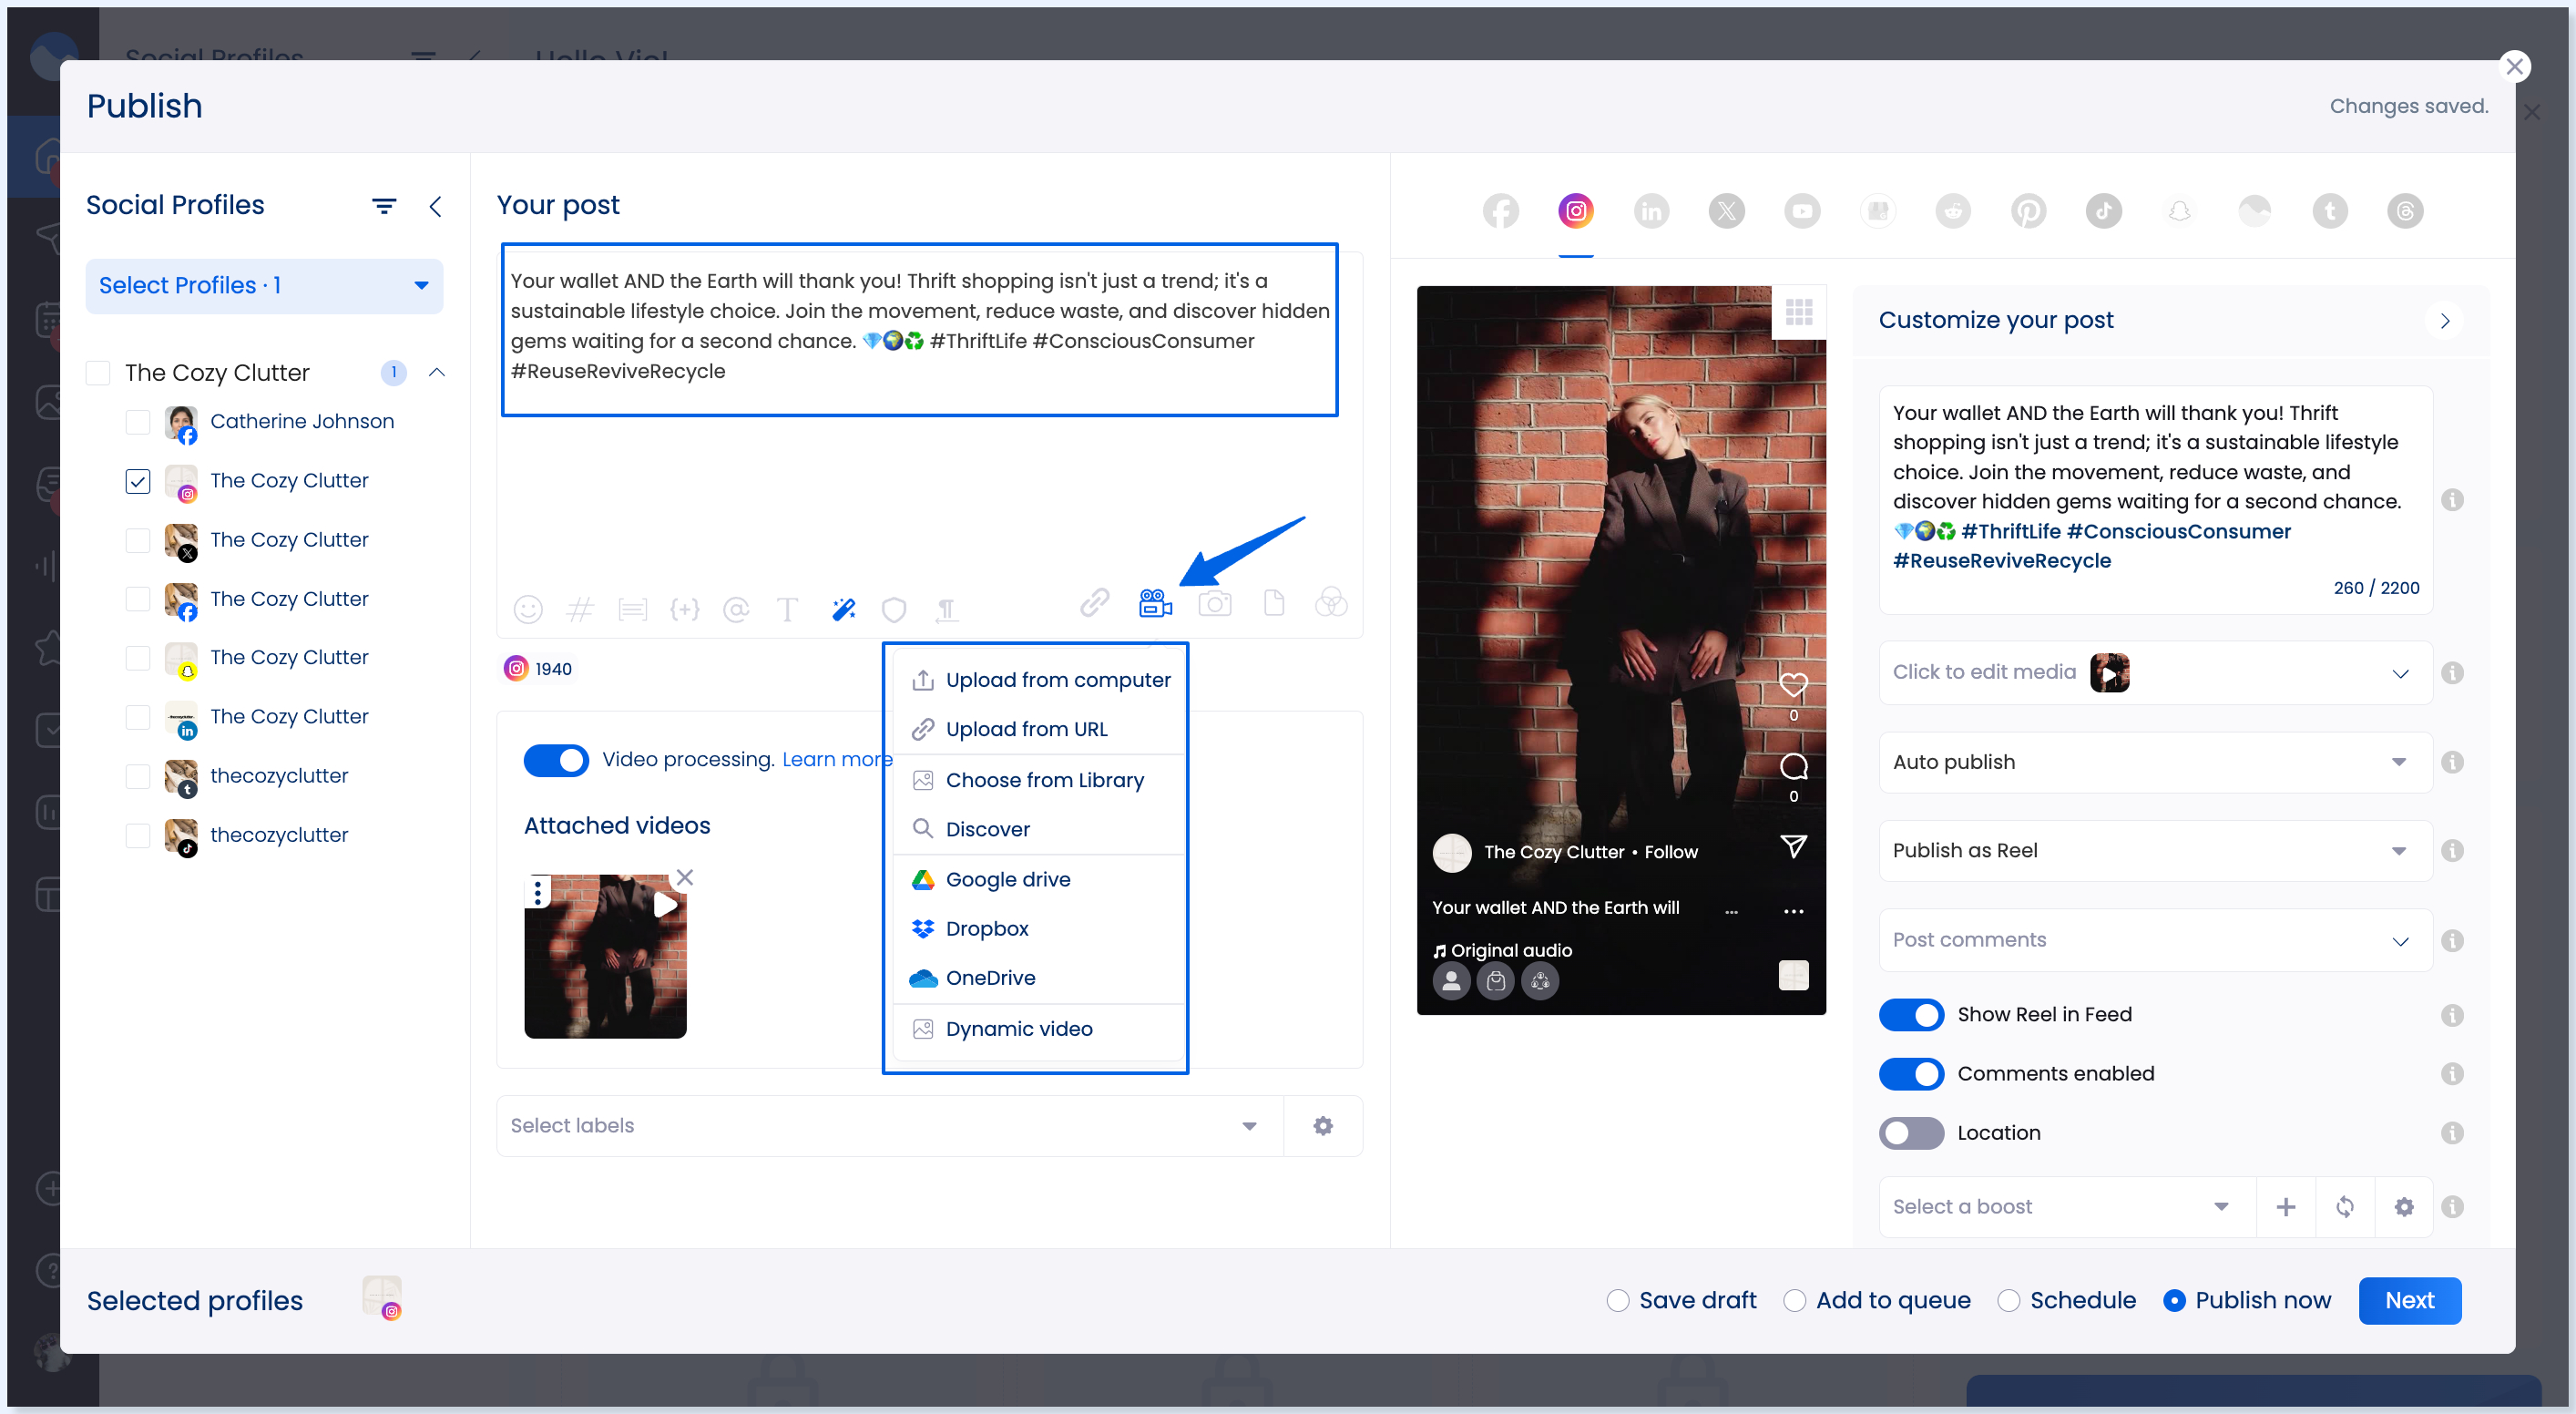Image resolution: width=2576 pixels, height=1414 pixels.
Task: Select Save draft radio option
Action: click(1617, 1300)
